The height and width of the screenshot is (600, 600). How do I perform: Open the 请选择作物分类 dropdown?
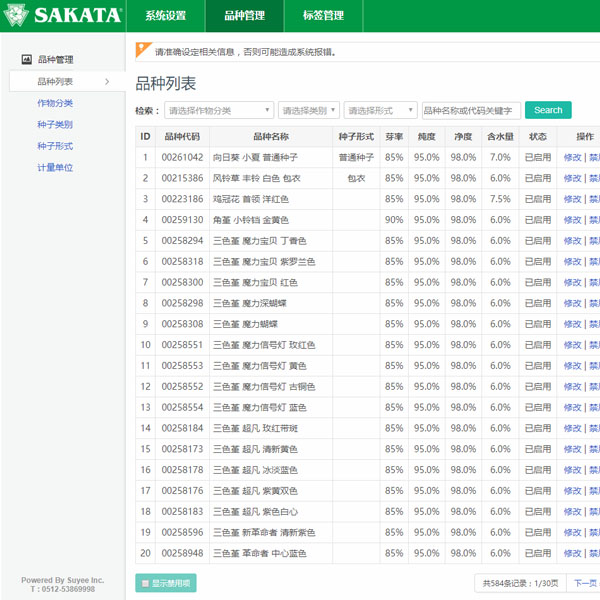[x=219, y=110]
